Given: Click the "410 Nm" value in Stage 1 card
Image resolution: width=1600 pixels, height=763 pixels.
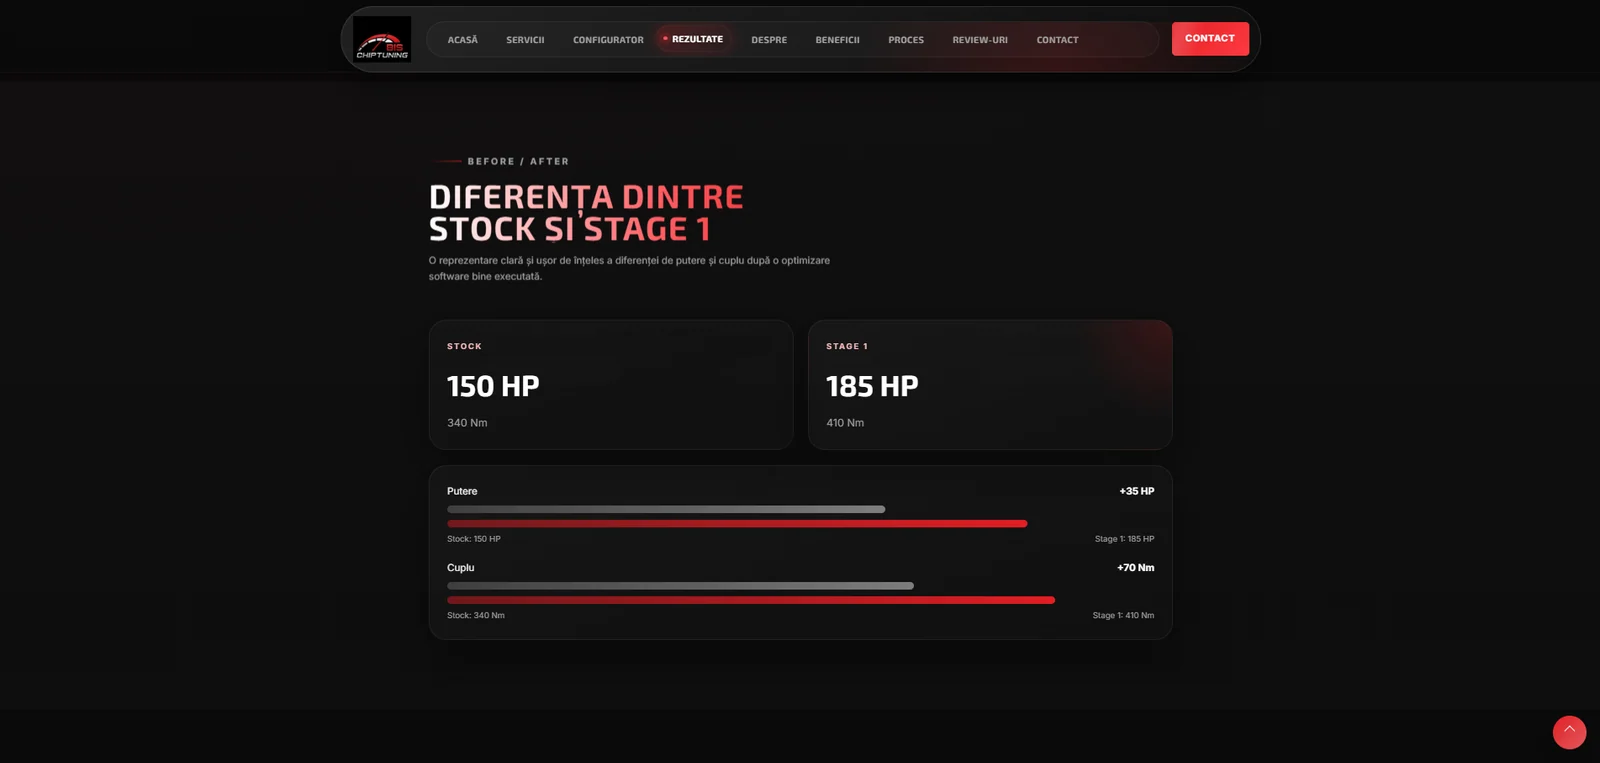Looking at the screenshot, I should click(845, 423).
